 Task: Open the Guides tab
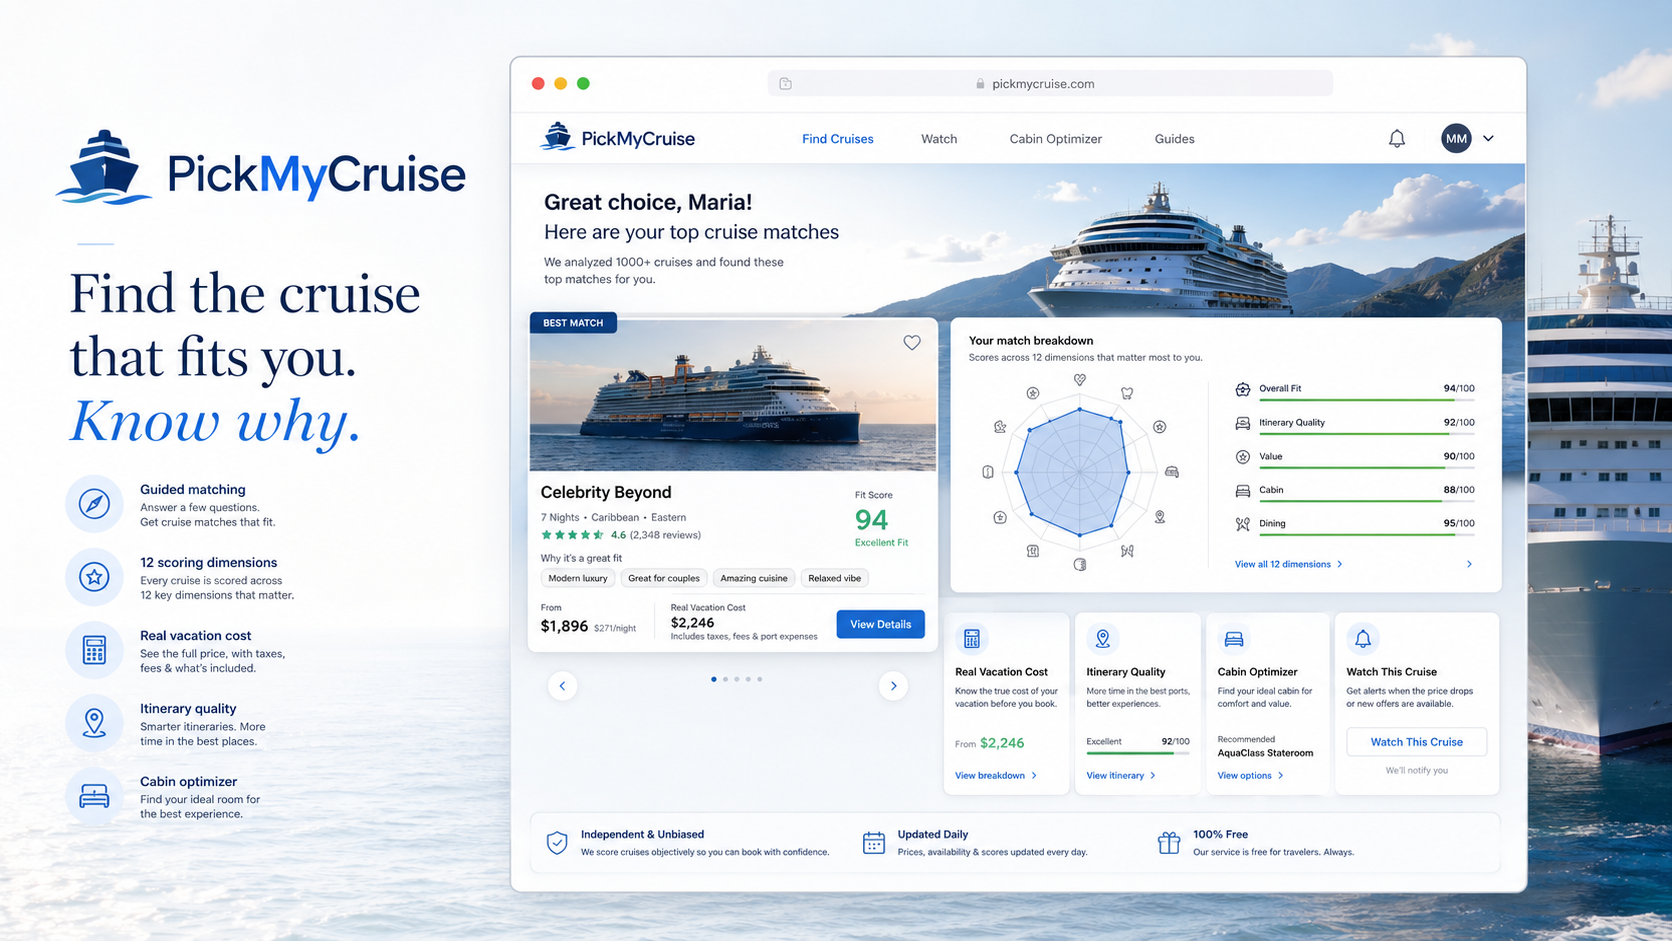(1174, 139)
